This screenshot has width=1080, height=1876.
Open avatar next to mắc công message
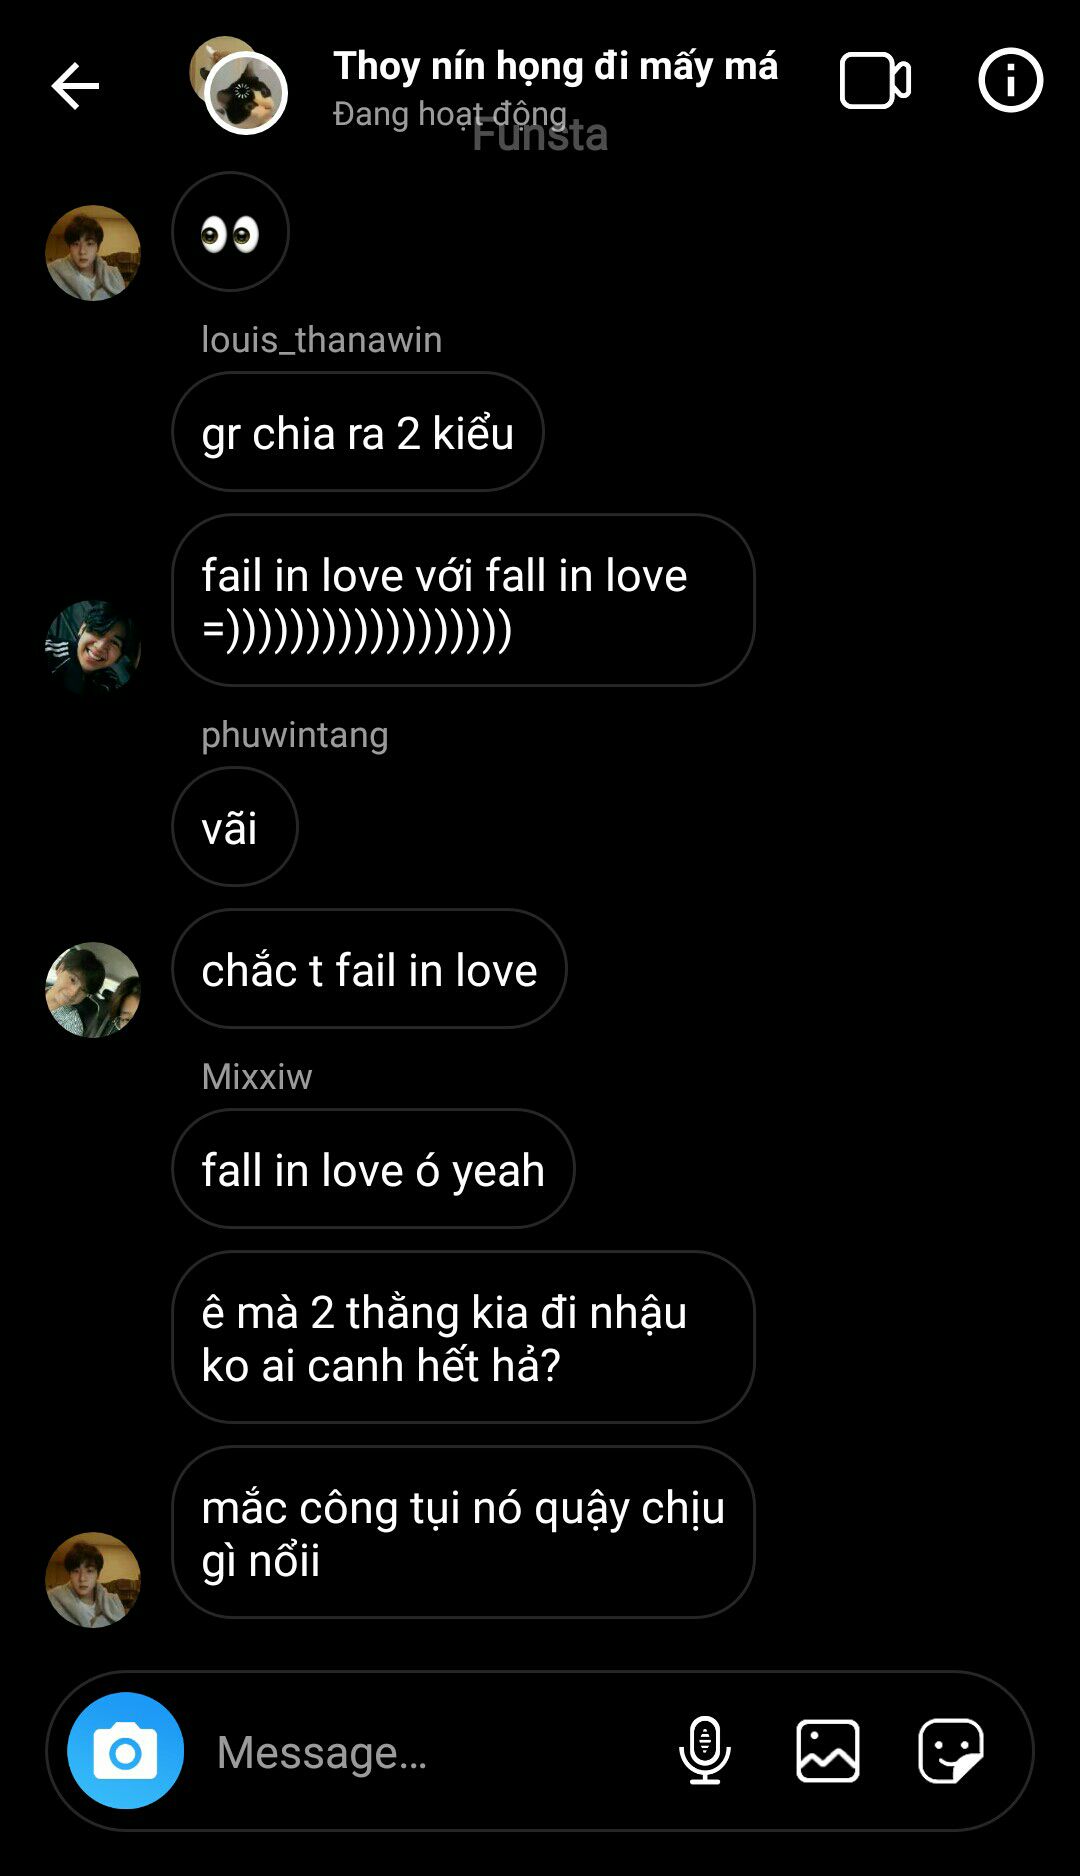click(x=93, y=1580)
